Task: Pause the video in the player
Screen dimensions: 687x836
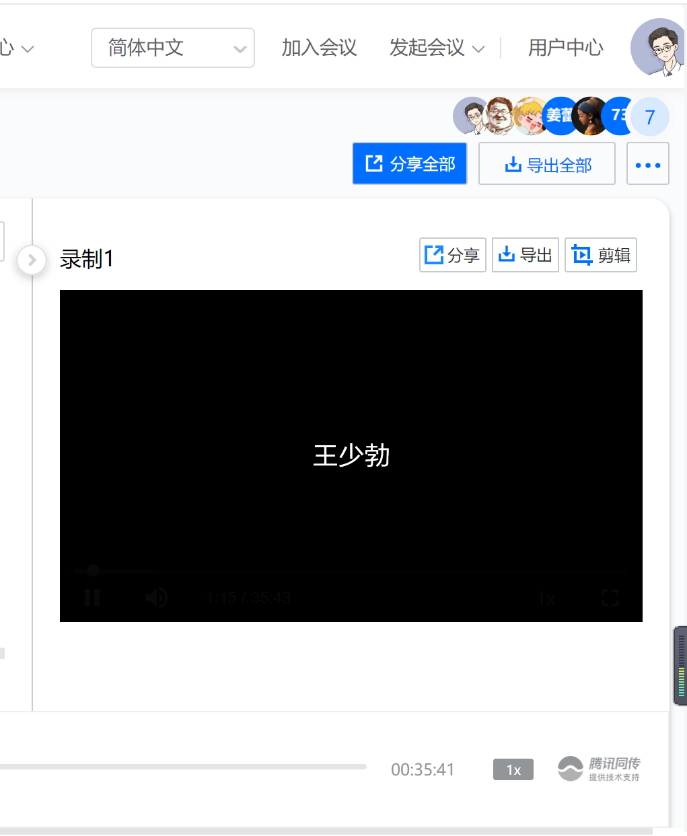Action: (x=92, y=598)
